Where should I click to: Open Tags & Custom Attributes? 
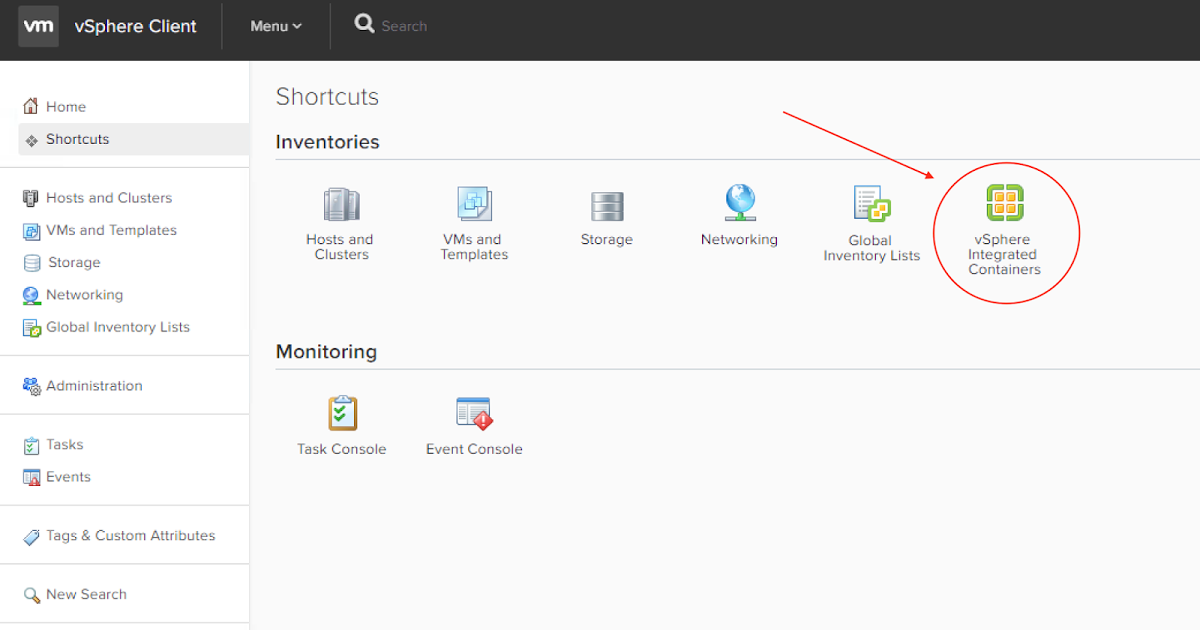(130, 536)
